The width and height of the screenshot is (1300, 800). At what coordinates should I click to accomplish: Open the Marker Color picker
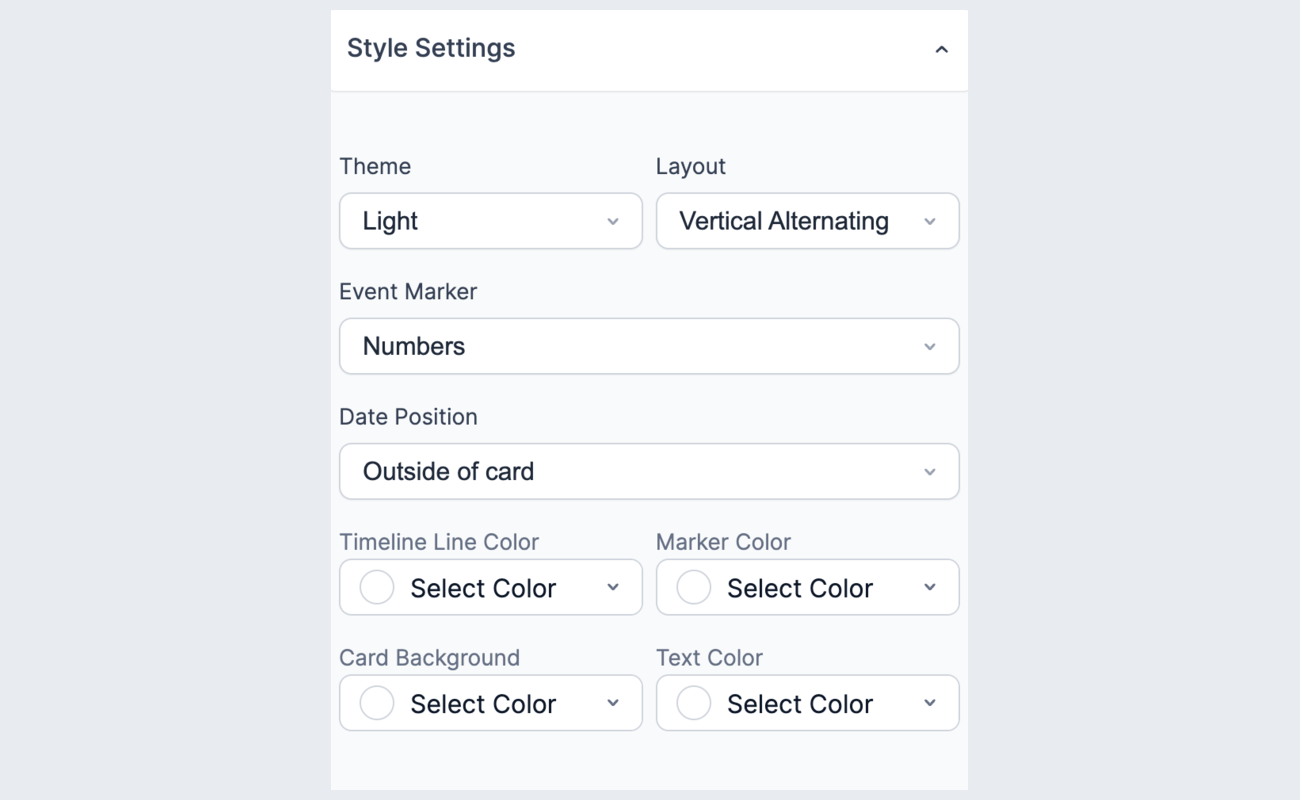click(807, 587)
